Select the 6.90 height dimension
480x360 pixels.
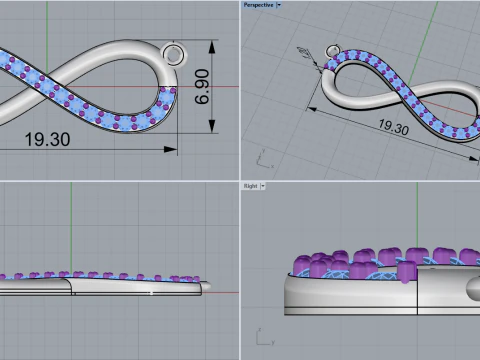click(202, 87)
